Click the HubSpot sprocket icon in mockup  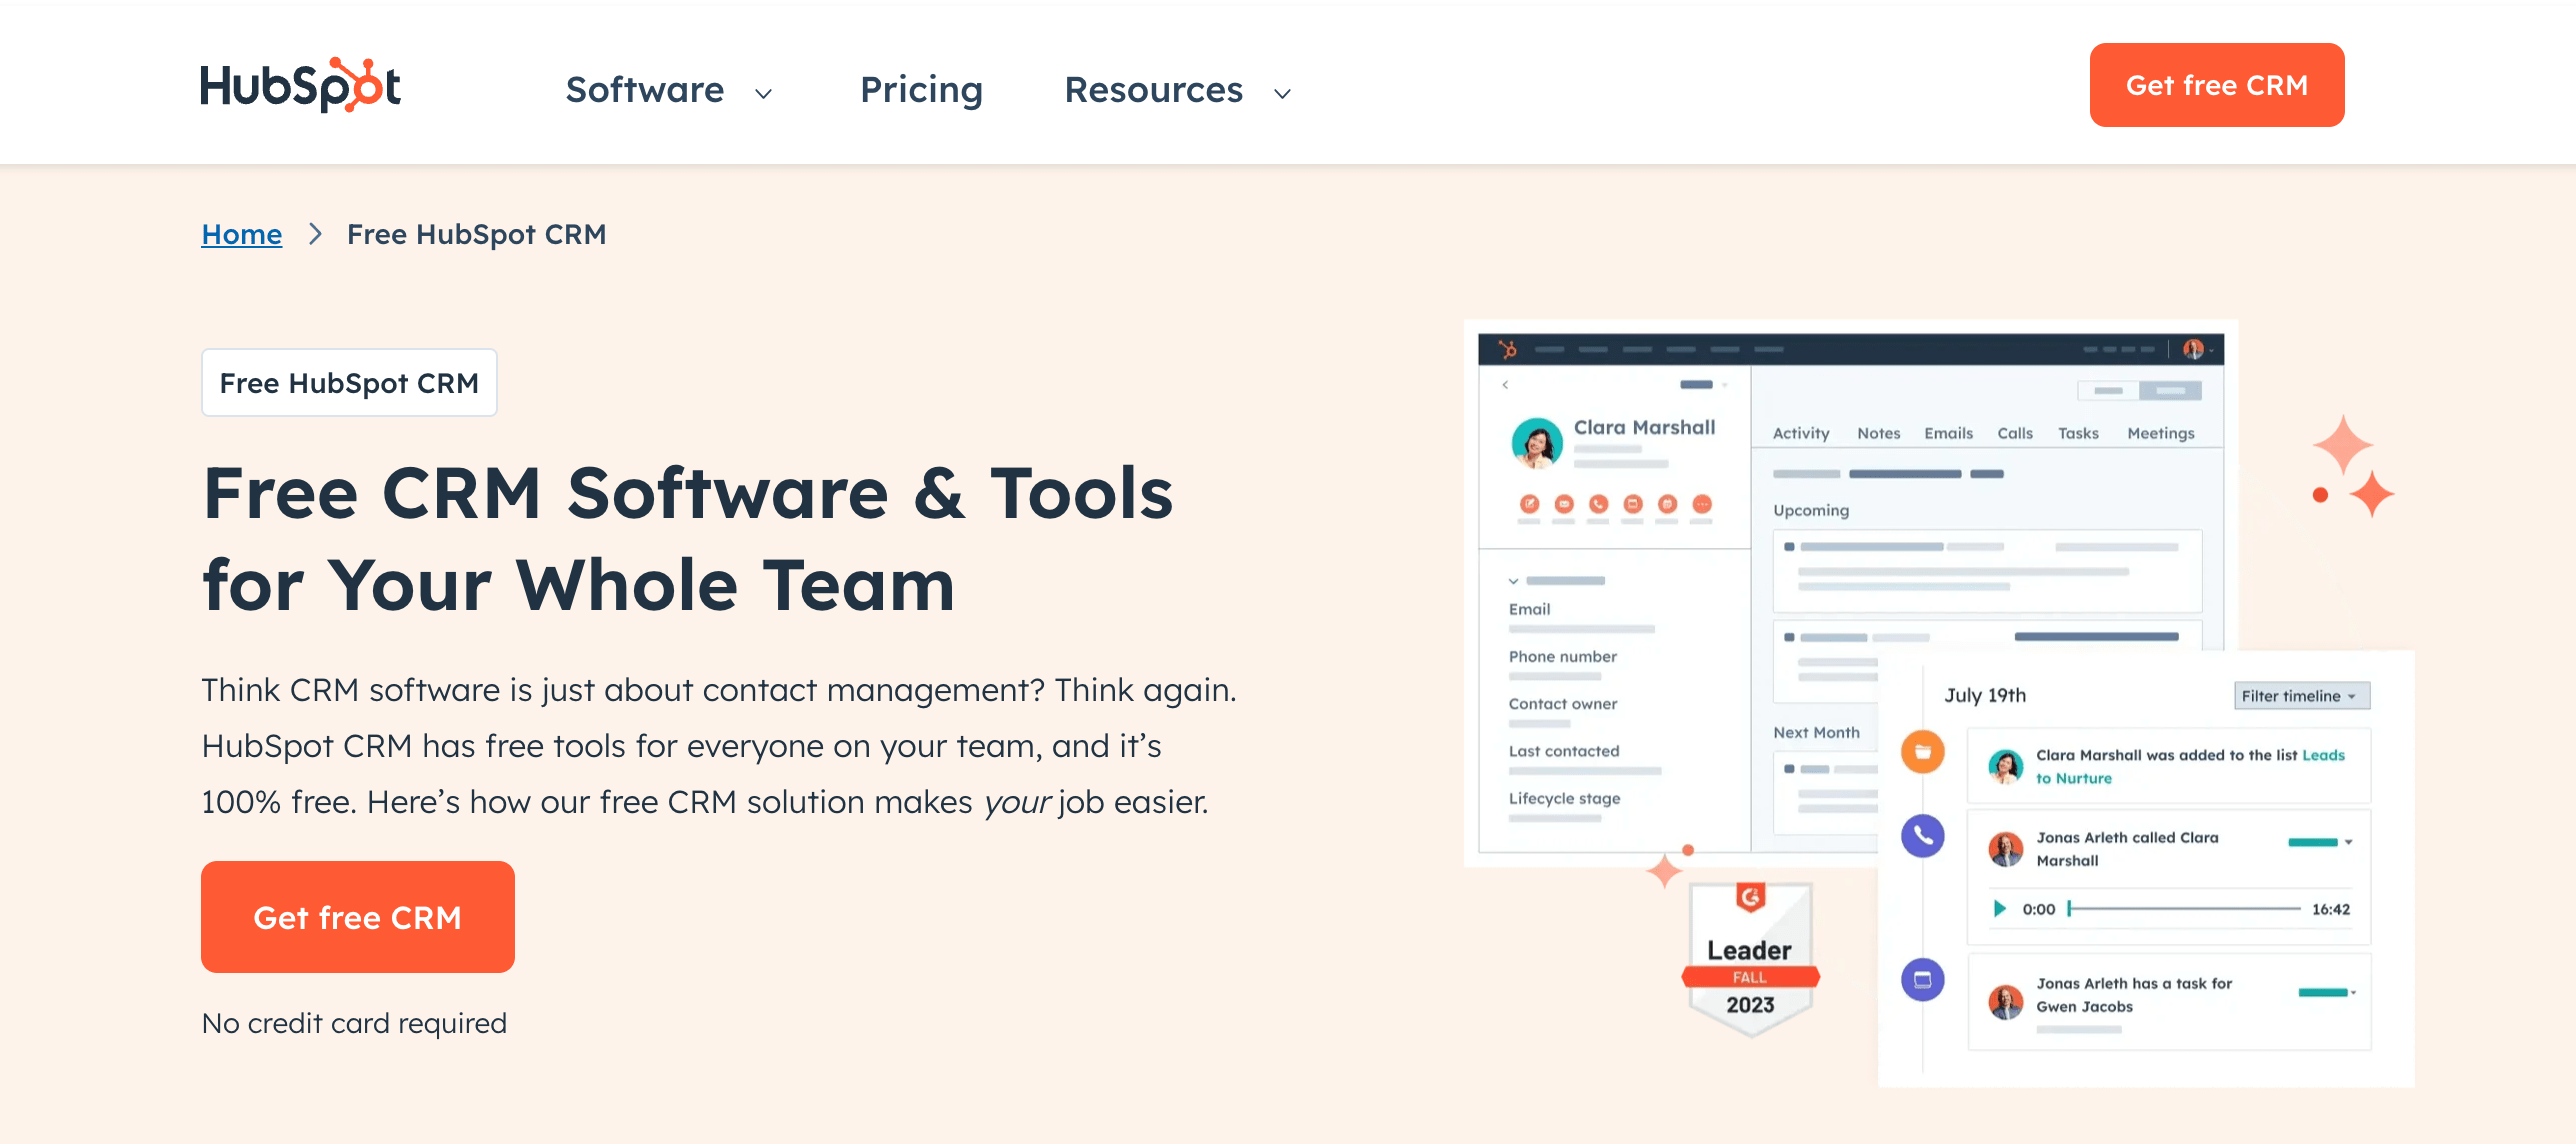click(x=1507, y=349)
